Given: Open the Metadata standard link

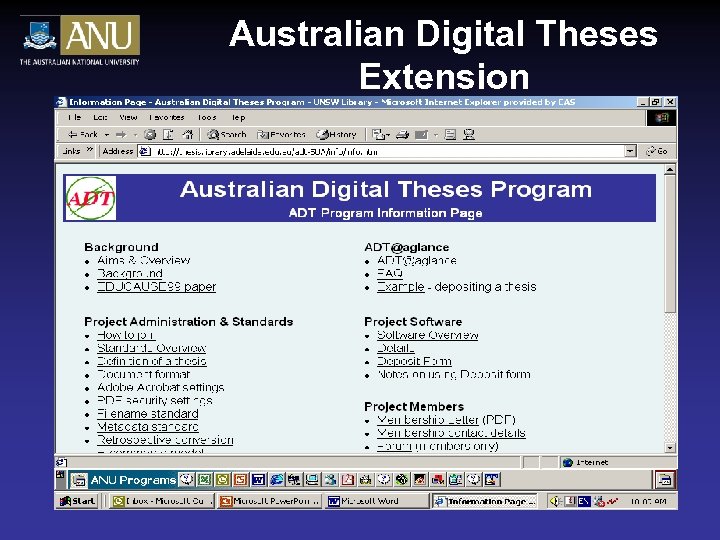Looking at the screenshot, I should coord(148,427).
